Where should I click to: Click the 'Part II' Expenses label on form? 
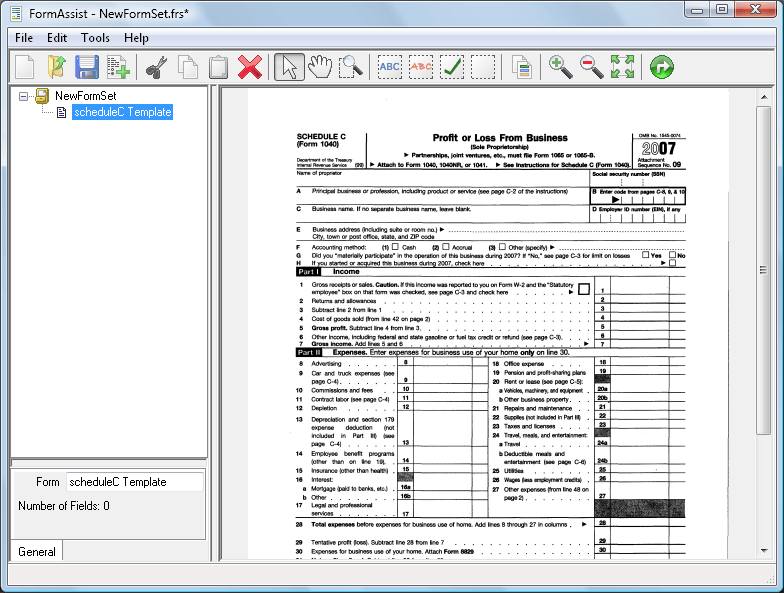(x=309, y=352)
